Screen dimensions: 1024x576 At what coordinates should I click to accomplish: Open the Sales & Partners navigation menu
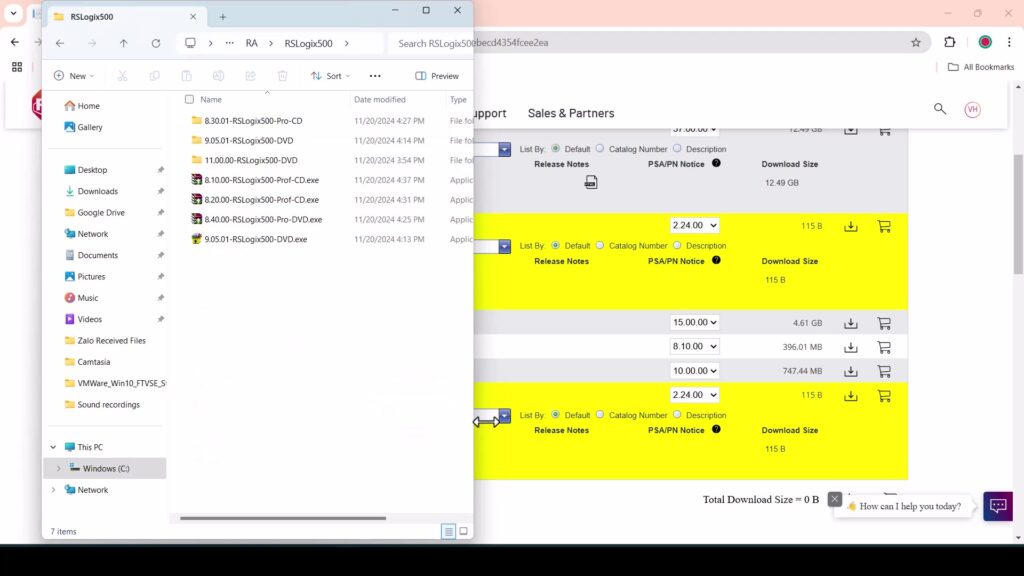pyautogui.click(x=570, y=113)
